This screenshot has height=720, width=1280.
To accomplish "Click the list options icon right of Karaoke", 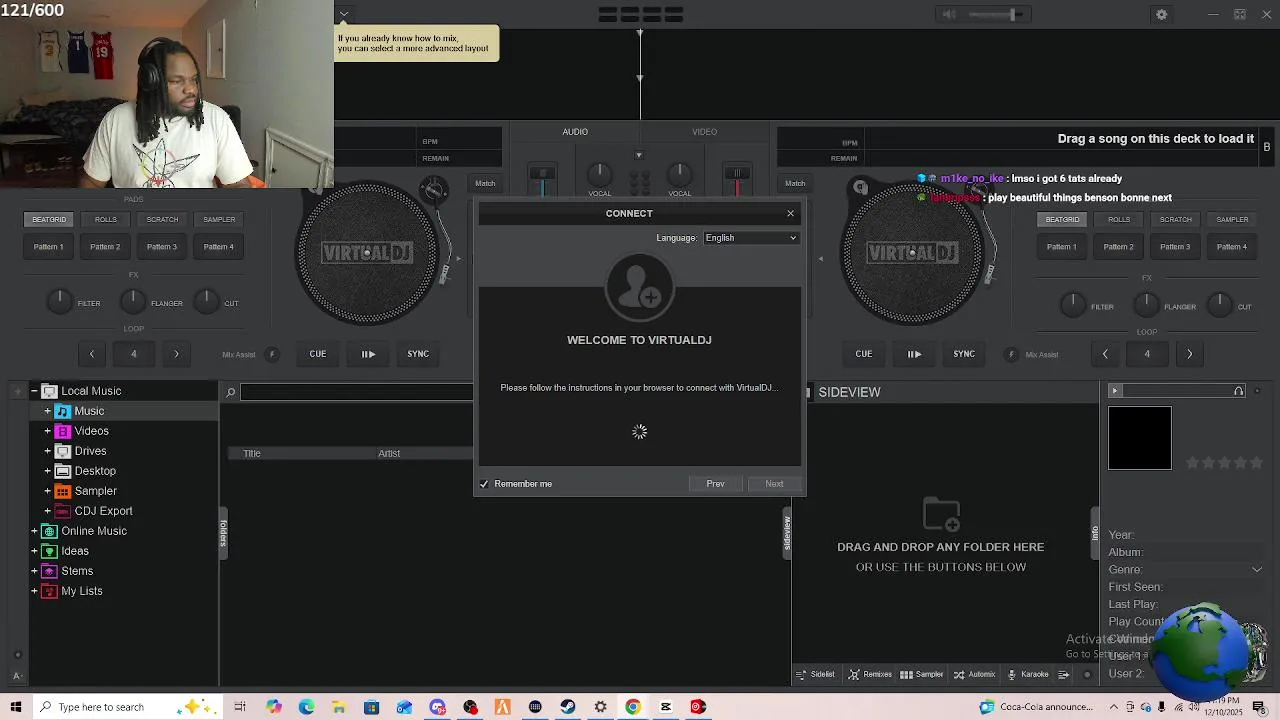I will click(1064, 674).
